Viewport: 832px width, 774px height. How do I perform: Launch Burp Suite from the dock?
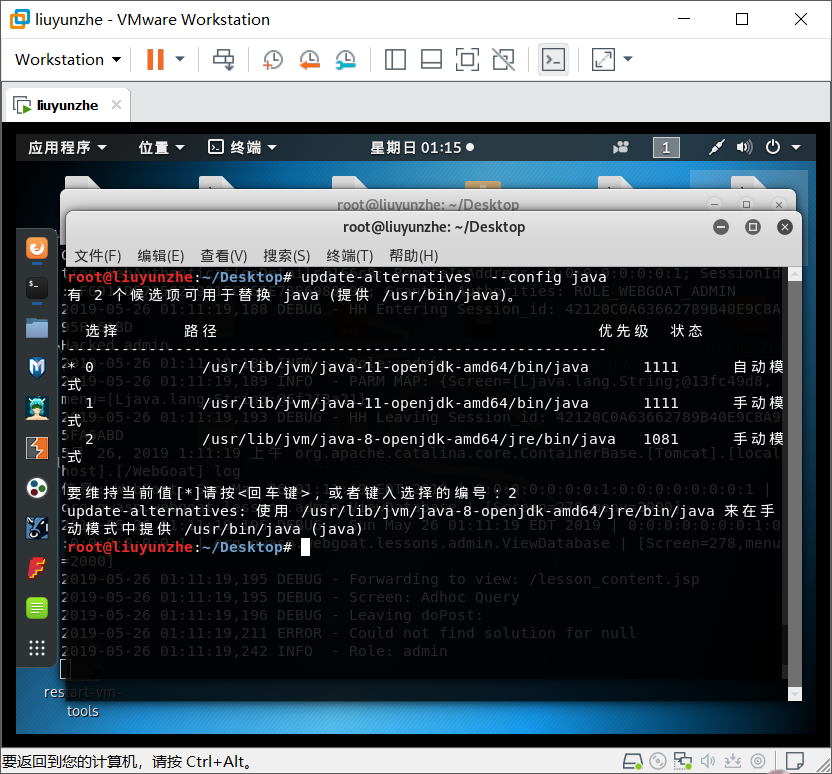point(37,448)
